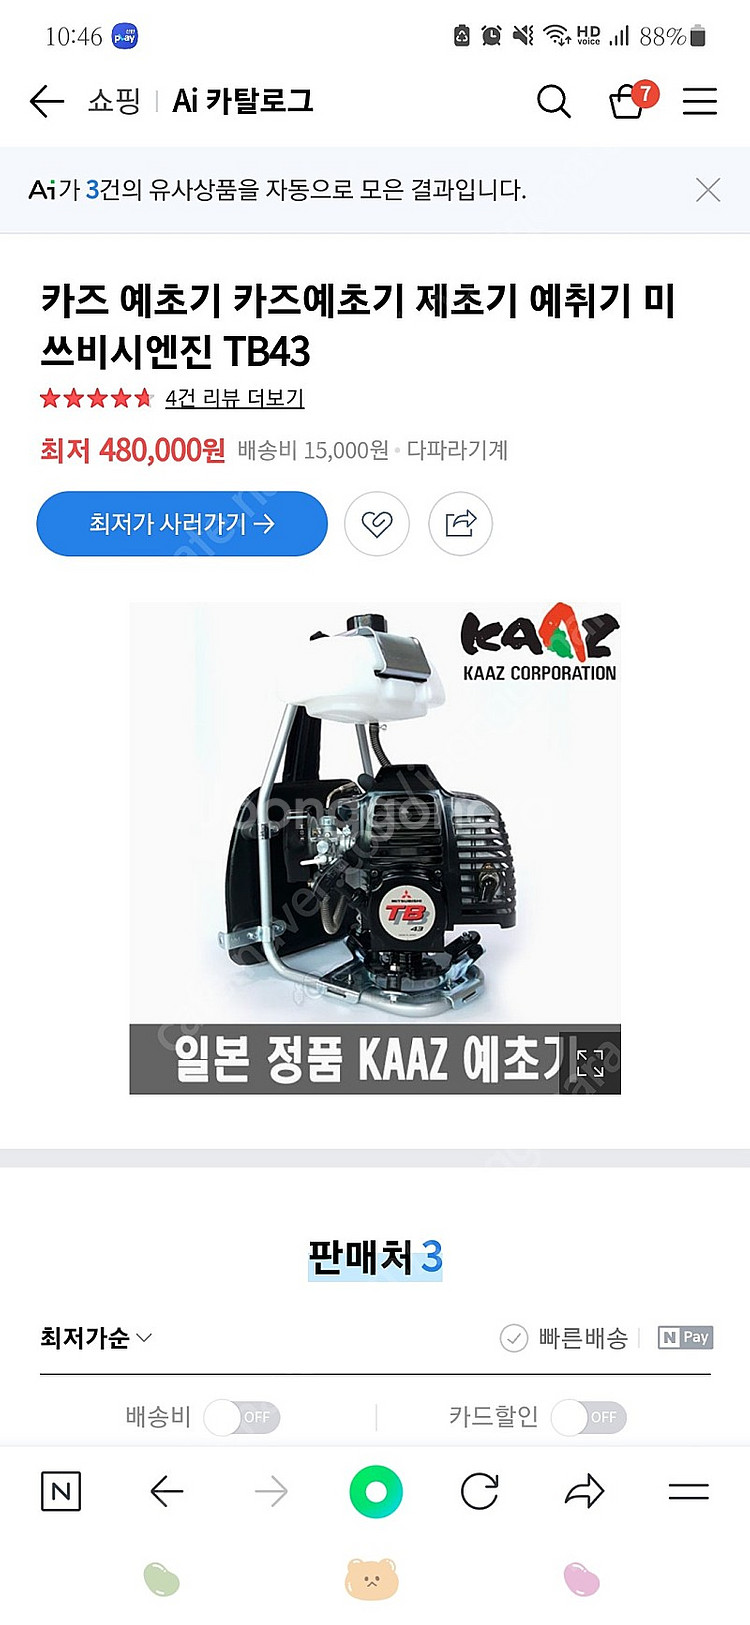Screen dimensions: 750x1625
Task: Toggle the 카드할인 switch on
Action: coord(589,1417)
